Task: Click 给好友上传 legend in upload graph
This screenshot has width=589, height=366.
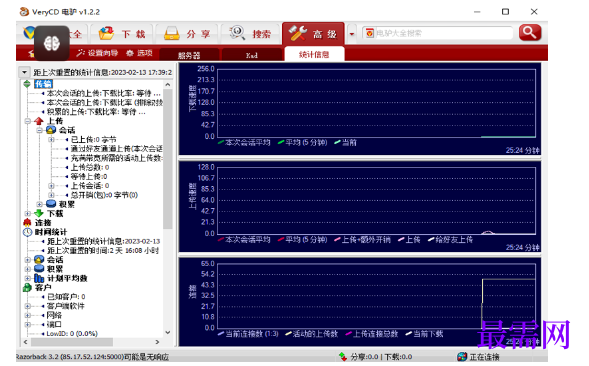Action: click(451, 239)
